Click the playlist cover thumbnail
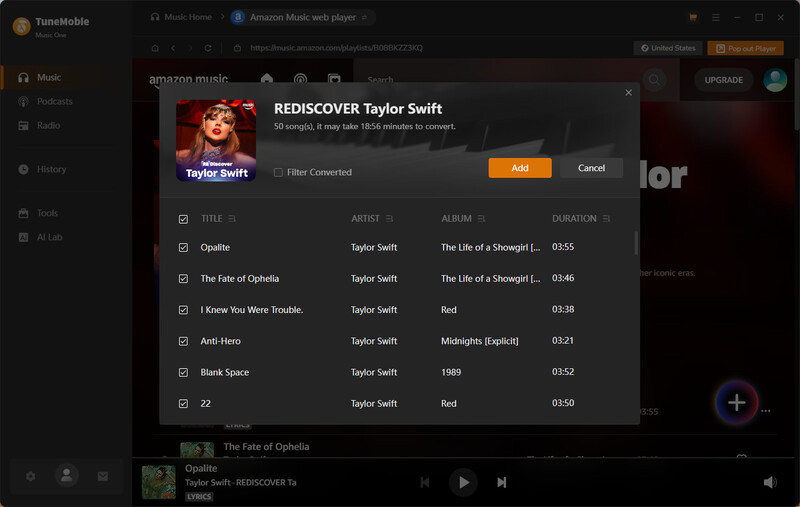This screenshot has height=507, width=800. 216,140
